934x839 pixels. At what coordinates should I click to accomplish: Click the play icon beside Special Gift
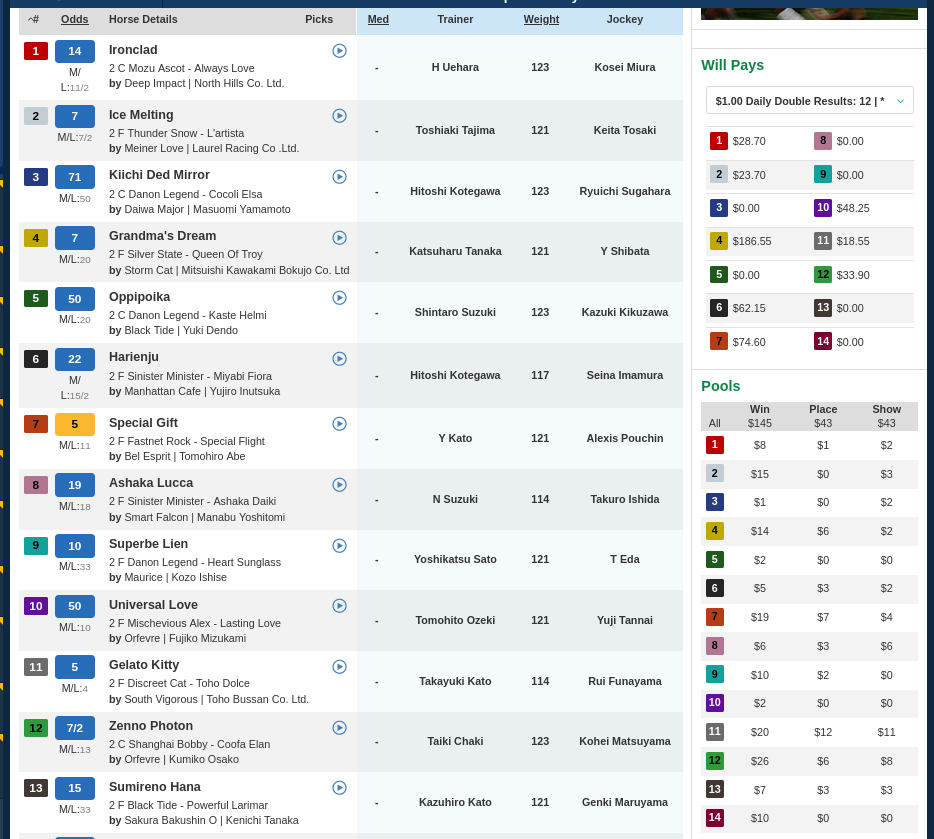click(339, 423)
